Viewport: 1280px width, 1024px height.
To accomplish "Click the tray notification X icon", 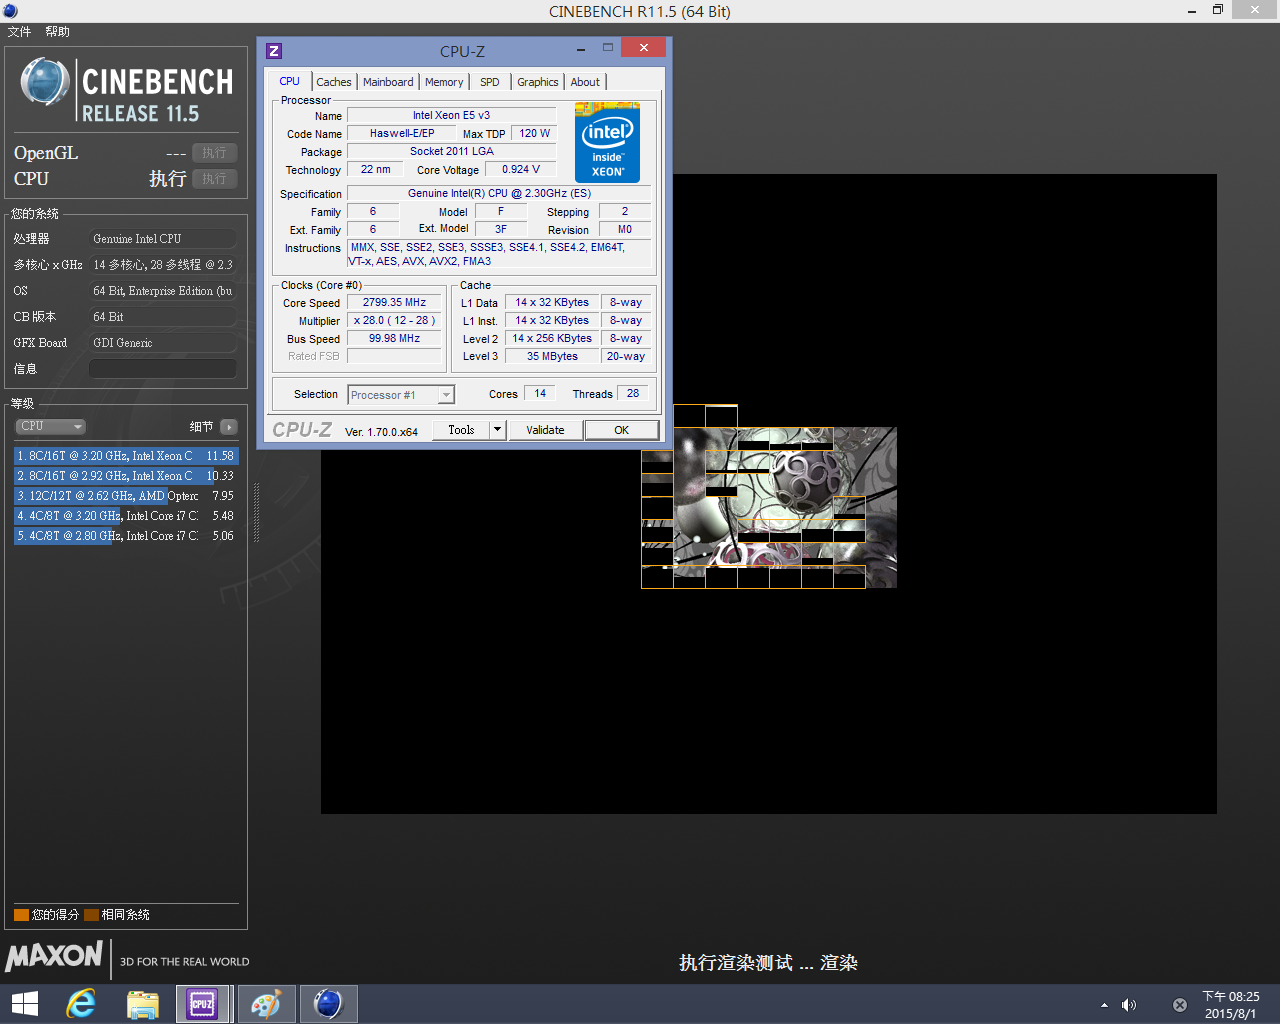I will point(1180,1005).
